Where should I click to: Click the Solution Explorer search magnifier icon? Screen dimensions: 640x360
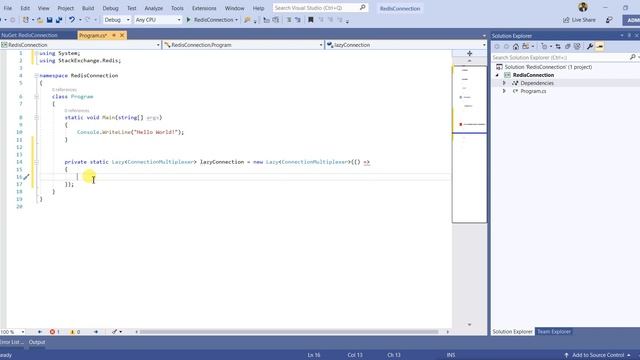pos(633,58)
